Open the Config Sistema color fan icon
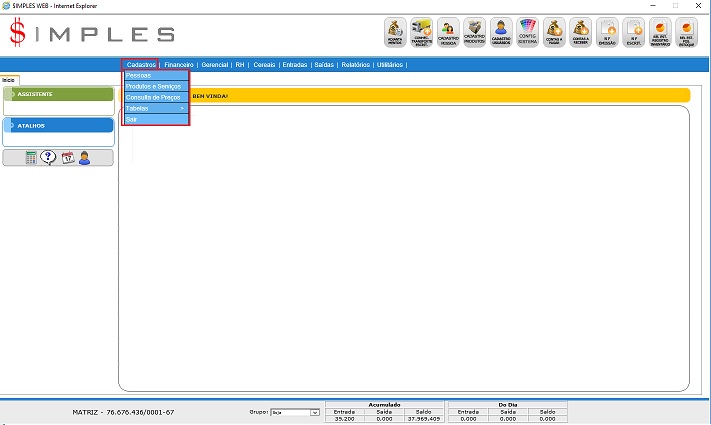Screen dimensions: 711x425 (x=528, y=32)
